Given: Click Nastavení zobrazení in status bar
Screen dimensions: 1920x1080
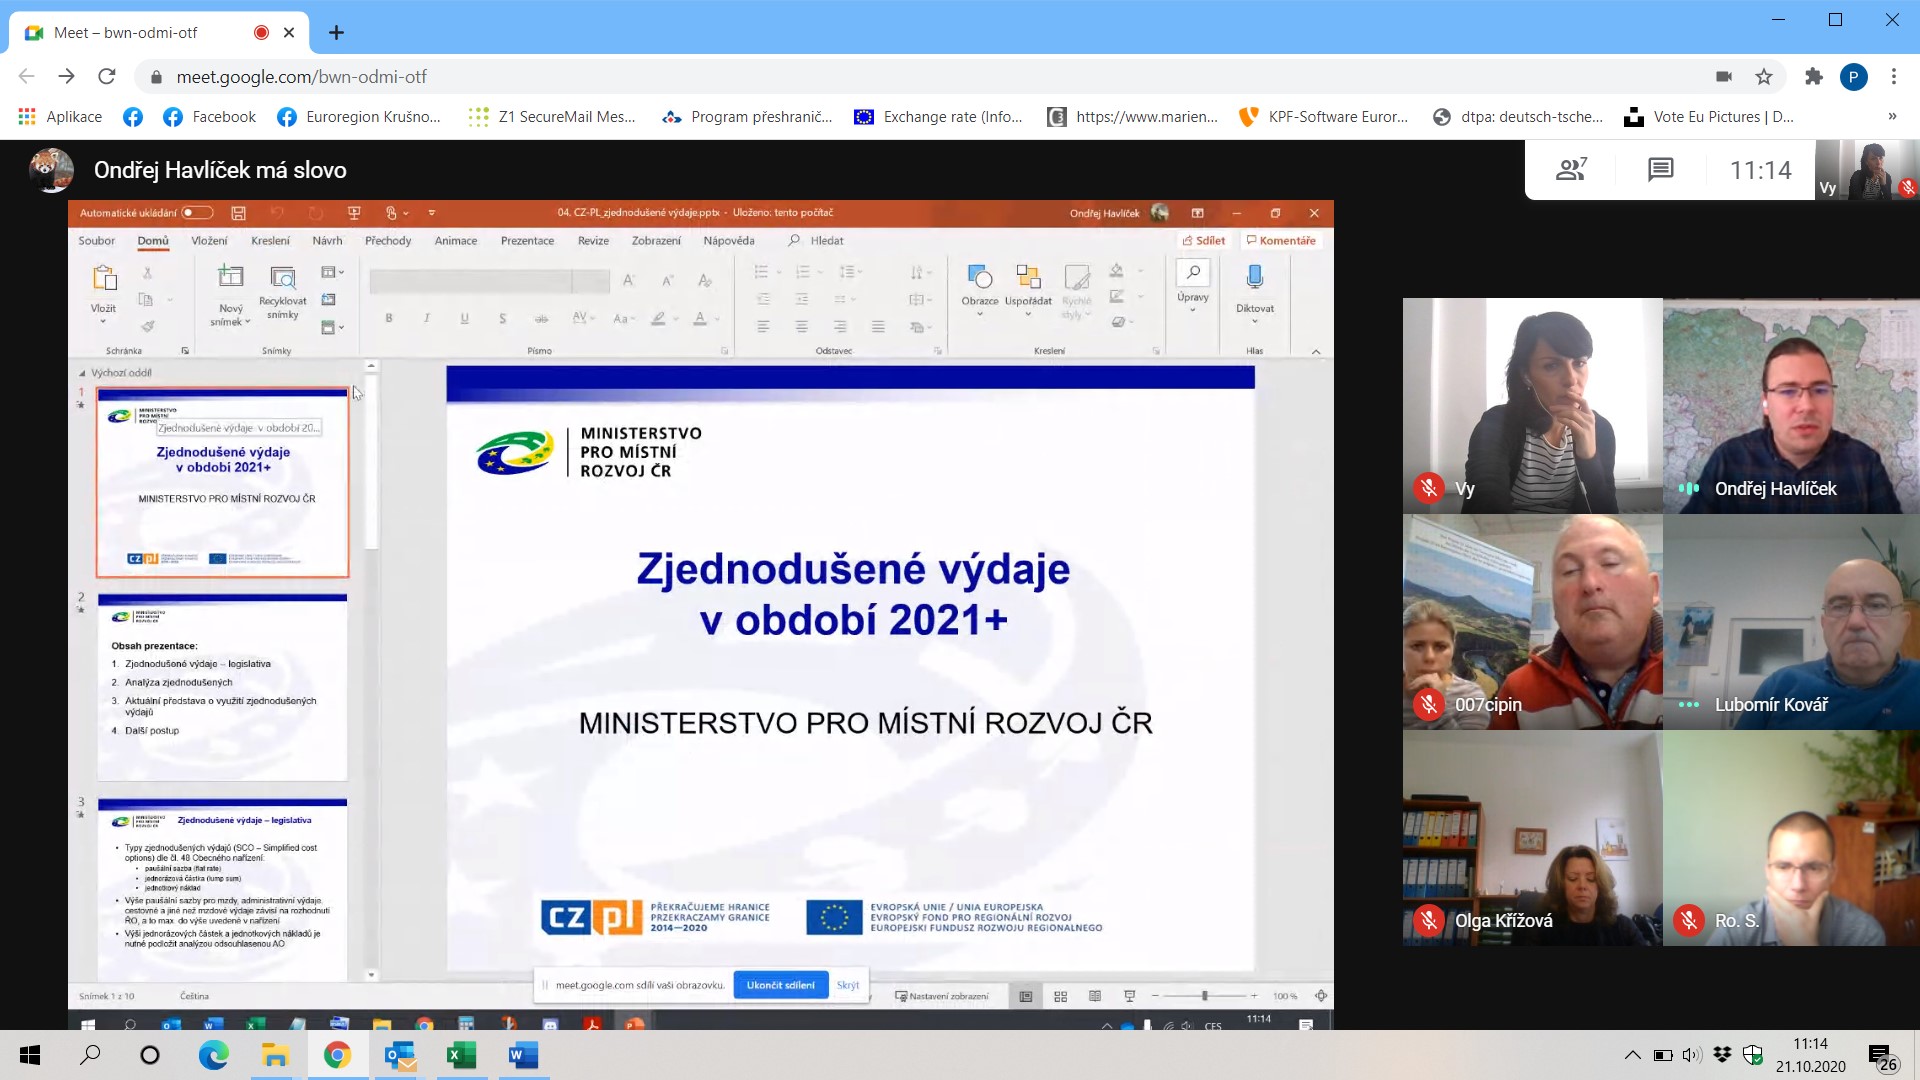Looking at the screenshot, I should click(942, 996).
